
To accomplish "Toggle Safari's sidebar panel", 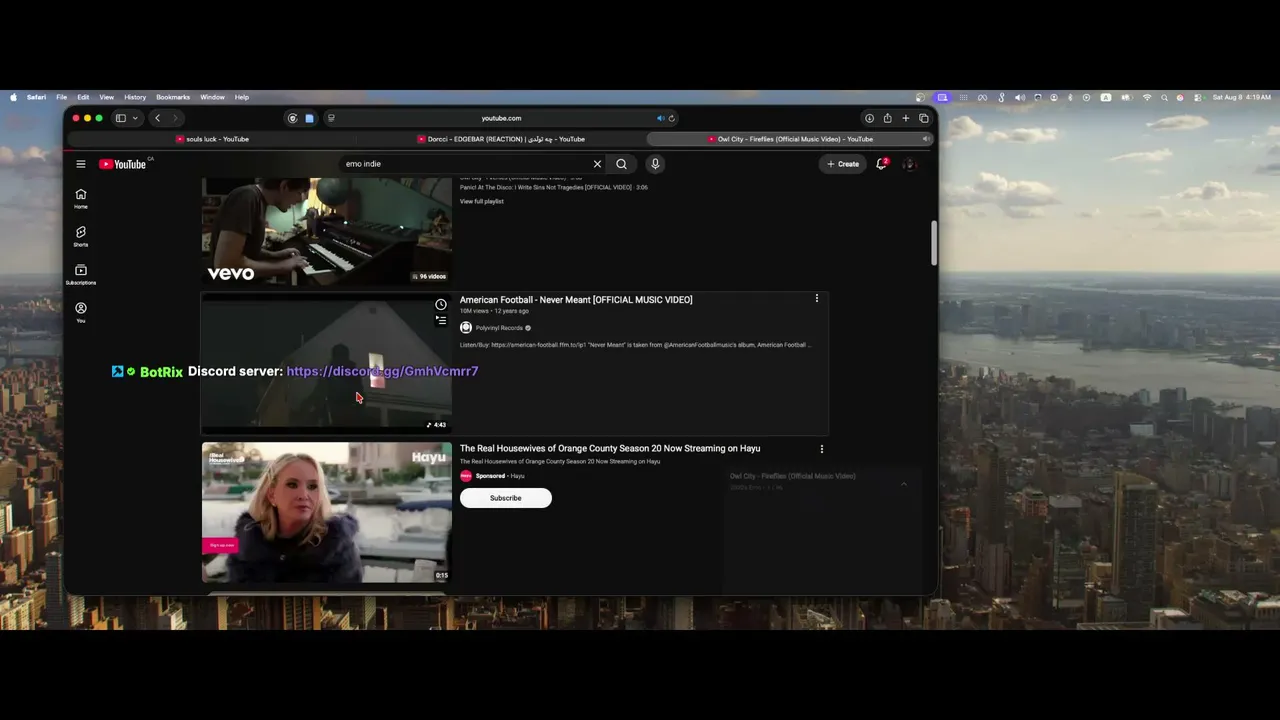I will pyautogui.click(x=120, y=118).
